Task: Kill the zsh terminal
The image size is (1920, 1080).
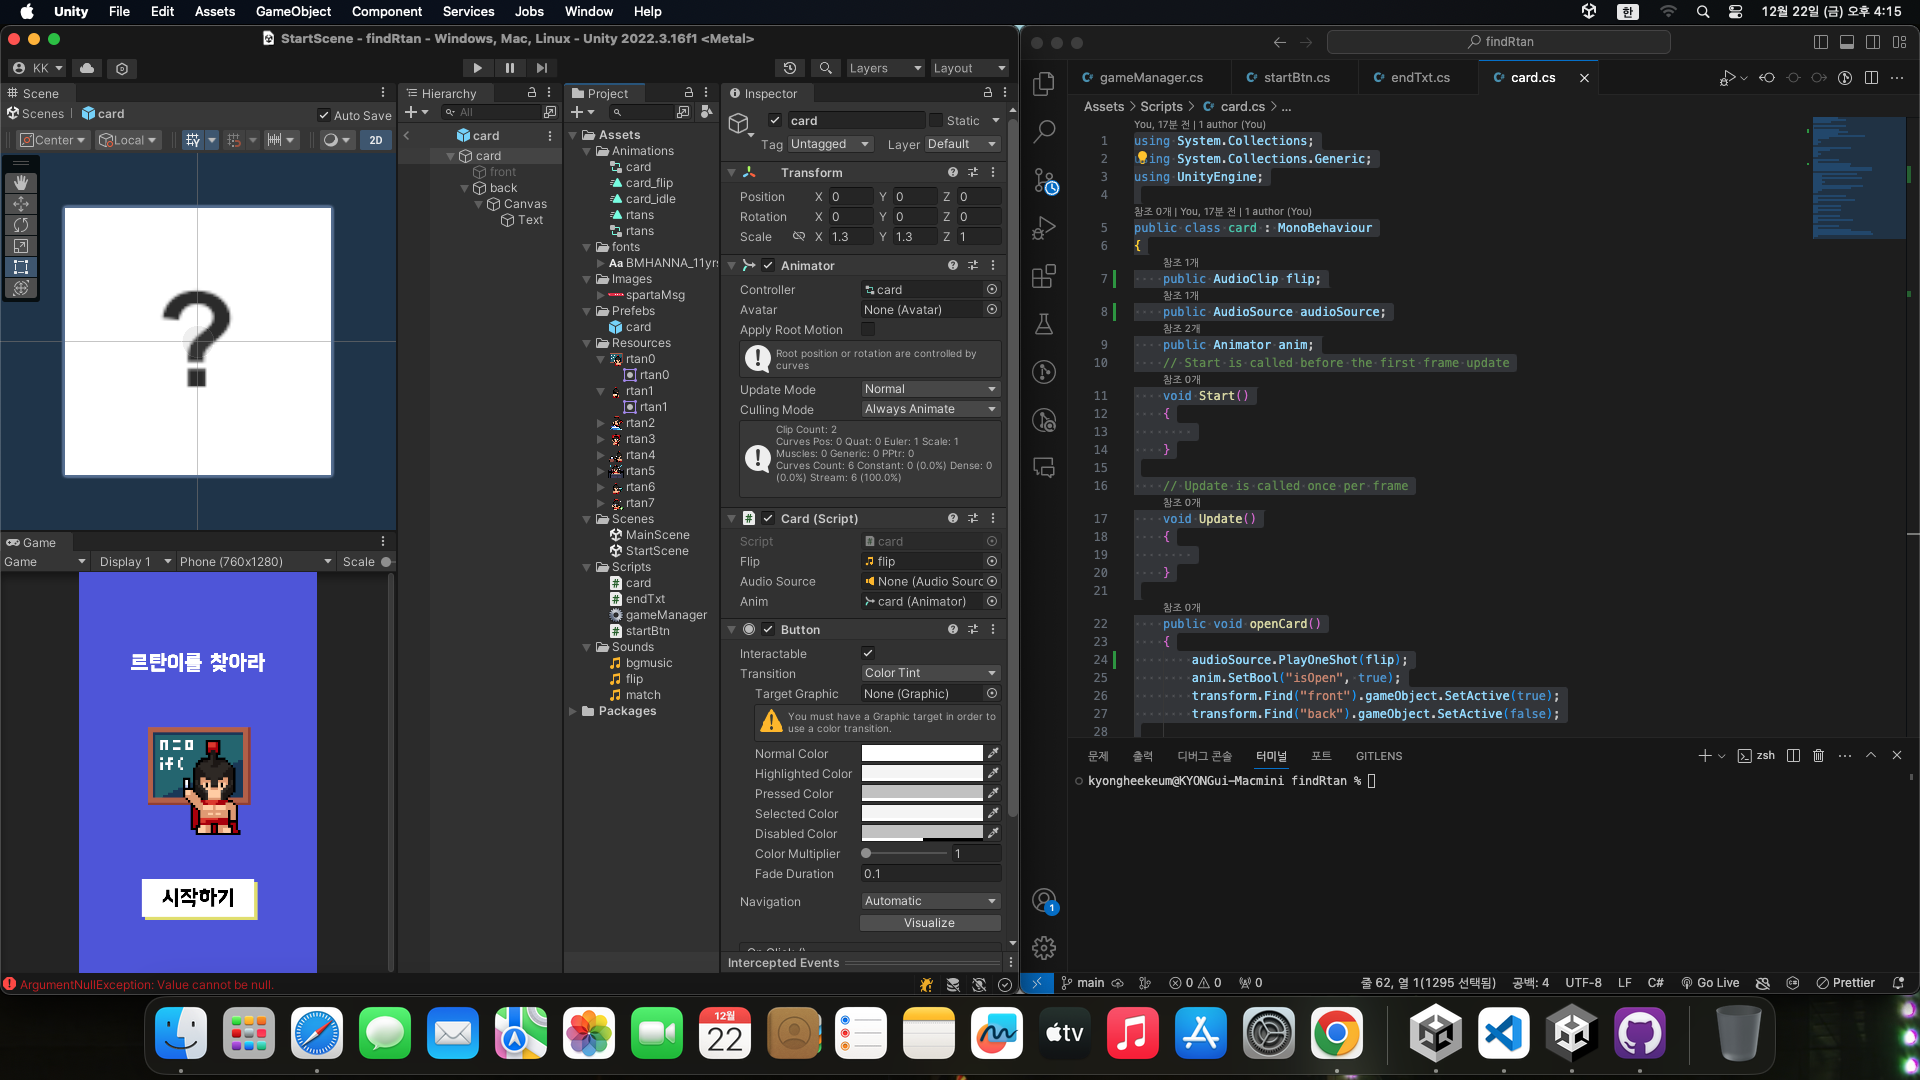Action: (1819, 756)
